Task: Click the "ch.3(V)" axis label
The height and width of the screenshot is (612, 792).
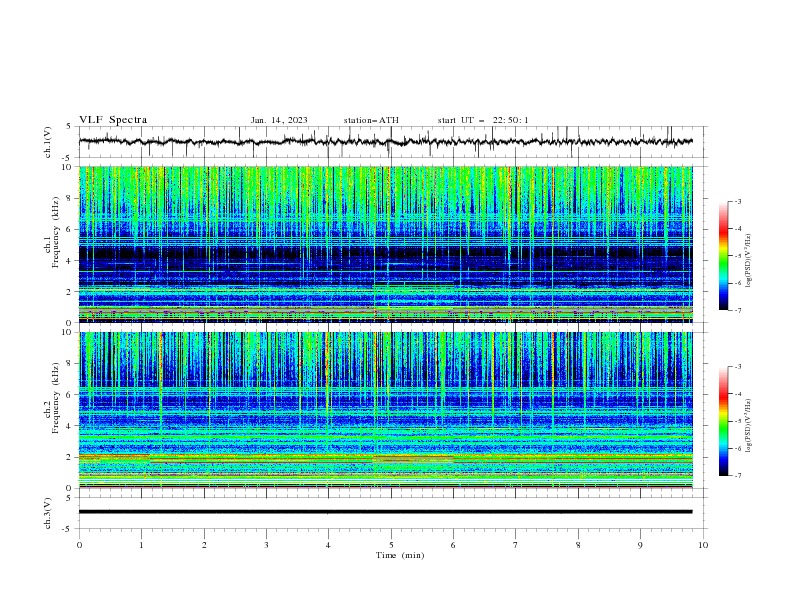Action: [x=48, y=514]
